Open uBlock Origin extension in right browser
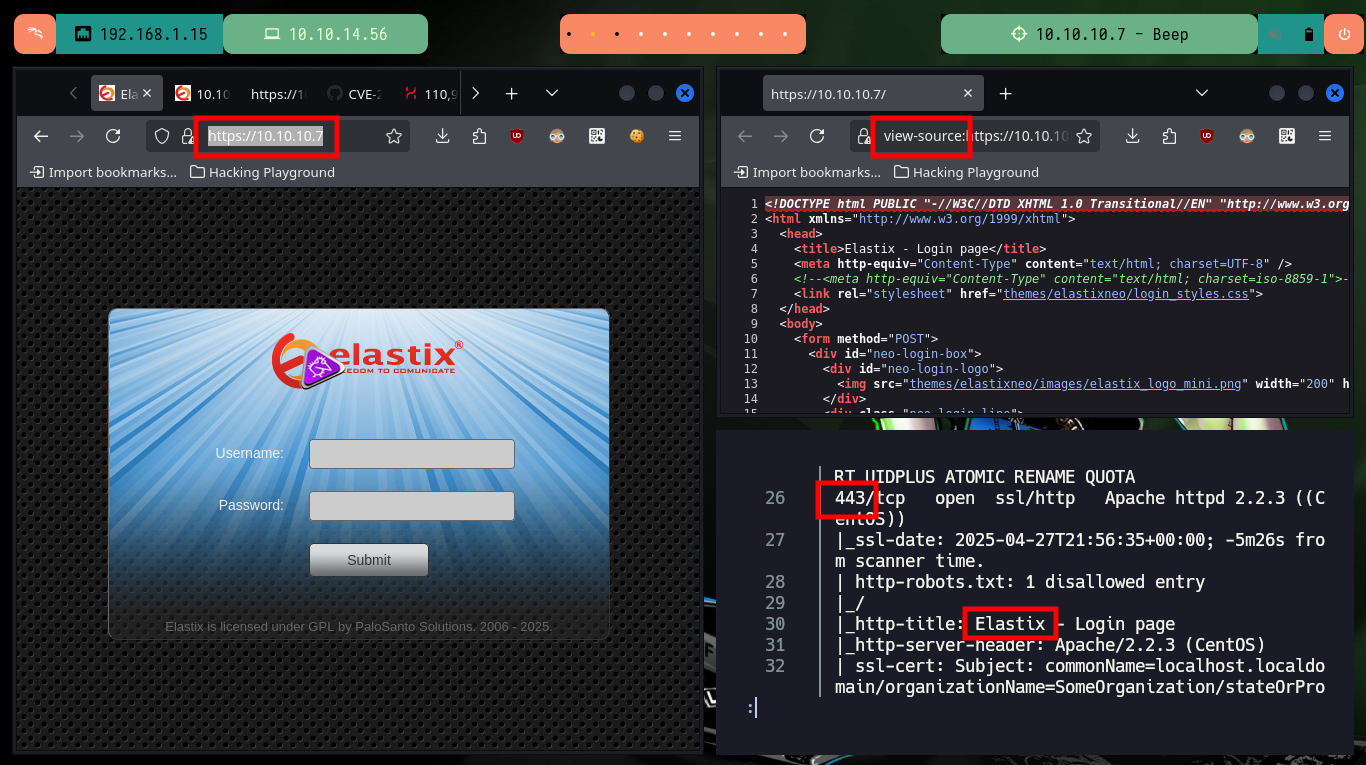The width and height of the screenshot is (1366, 765). [x=1207, y=136]
